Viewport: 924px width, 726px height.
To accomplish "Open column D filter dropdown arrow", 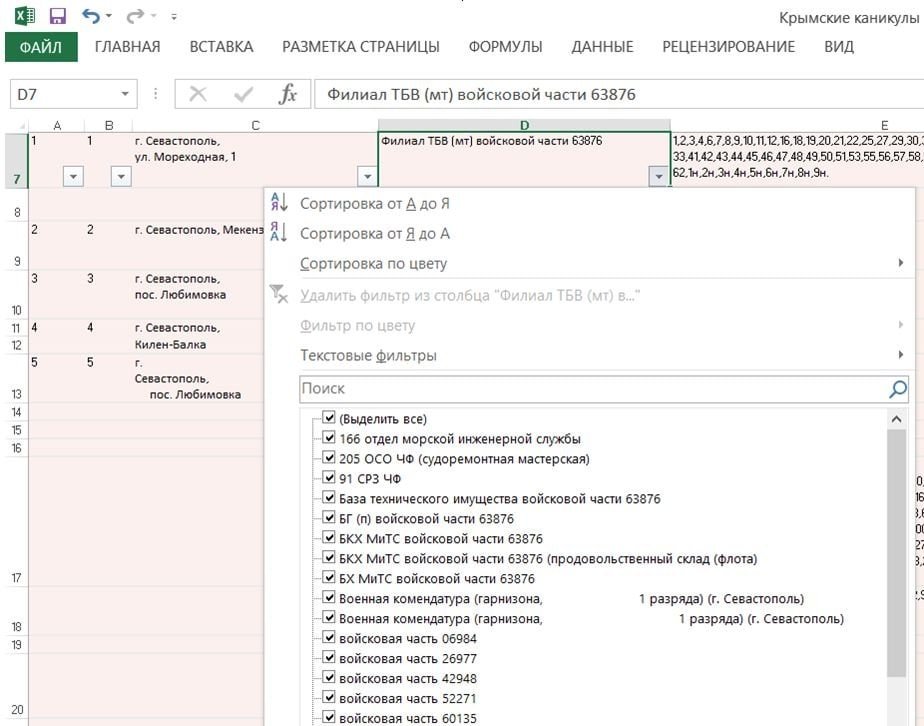I will (657, 176).
